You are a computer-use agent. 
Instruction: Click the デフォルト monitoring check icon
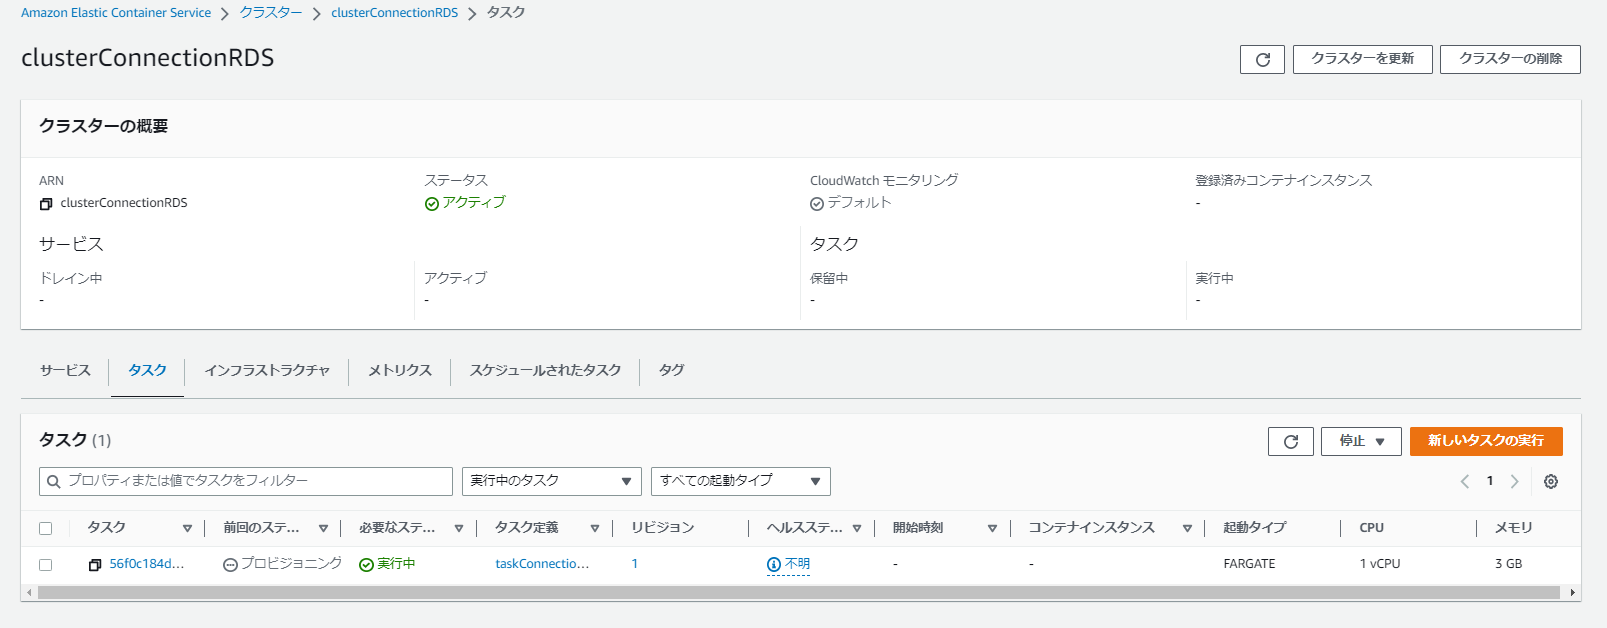tap(817, 204)
